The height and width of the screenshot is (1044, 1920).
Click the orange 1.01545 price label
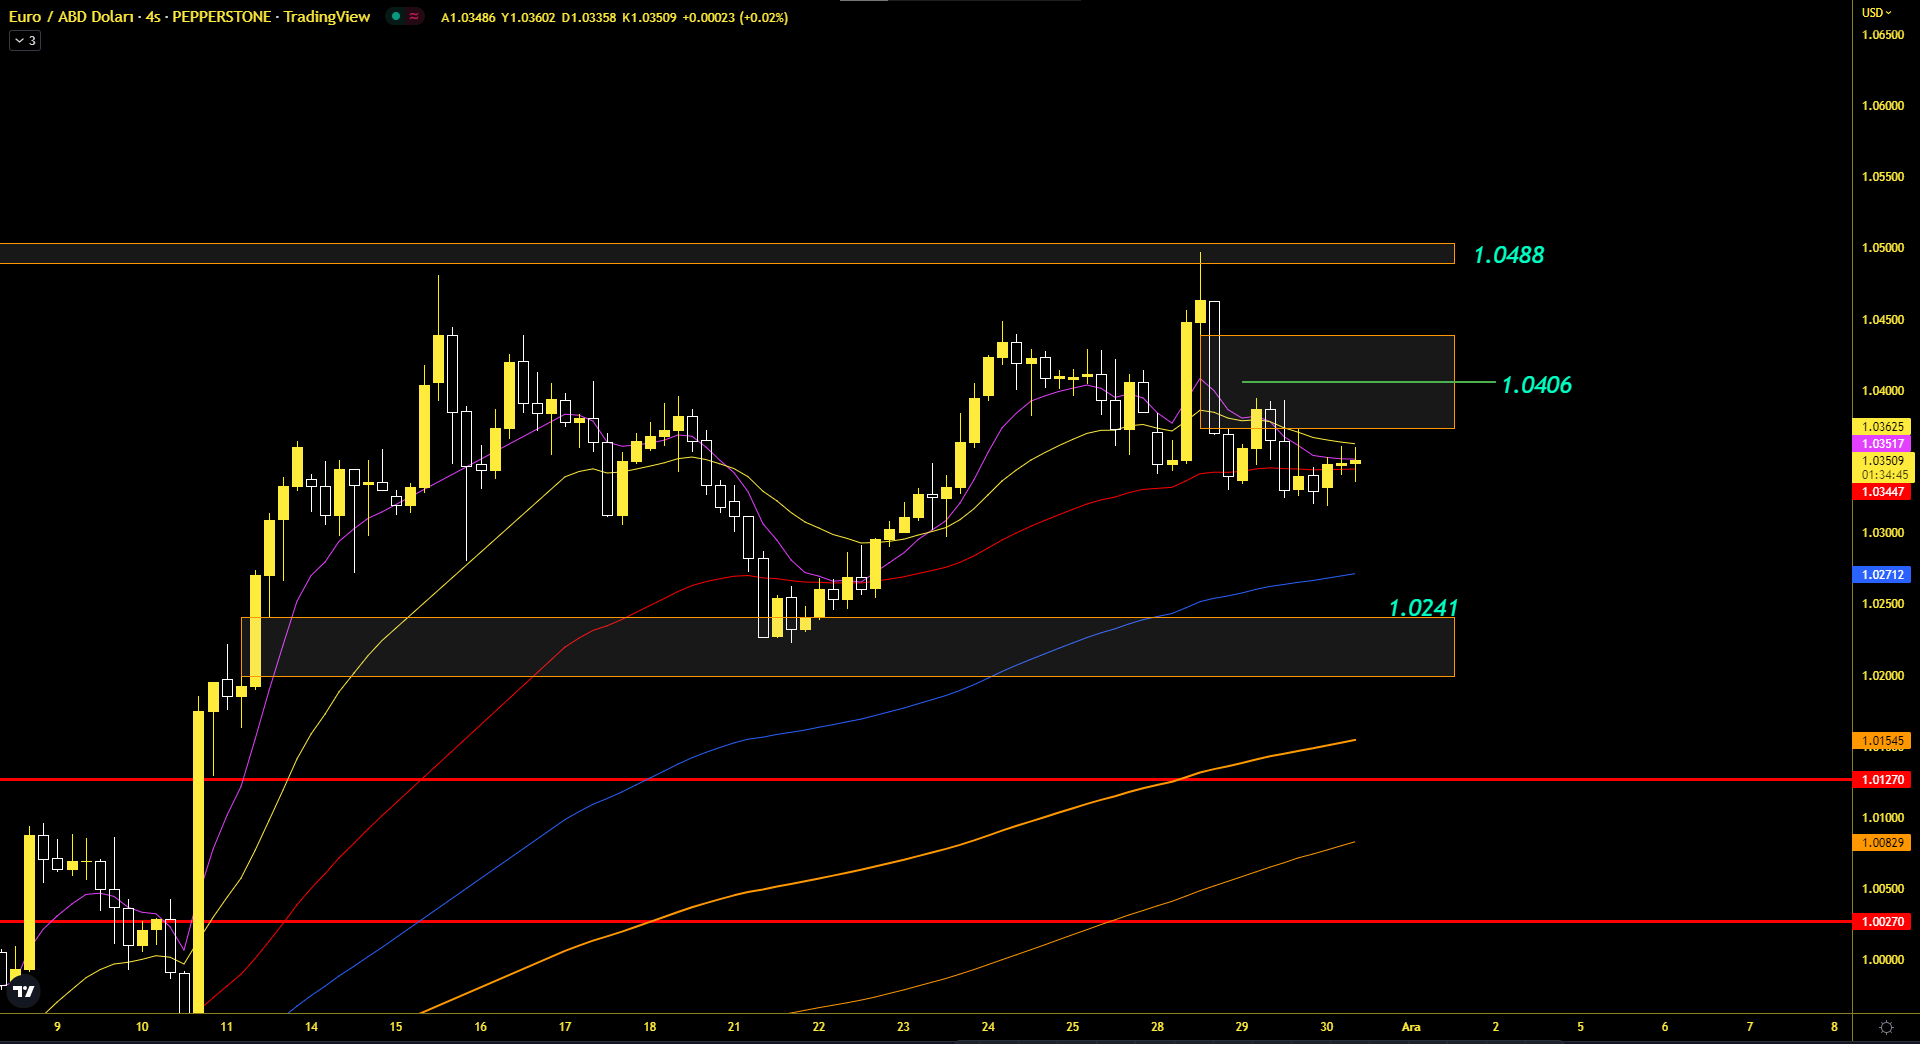coord(1882,741)
